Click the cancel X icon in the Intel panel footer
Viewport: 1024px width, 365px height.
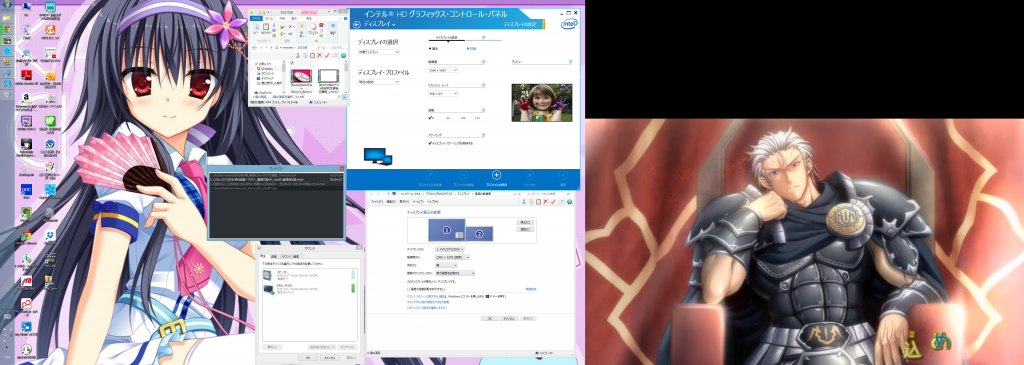[x=530, y=175]
